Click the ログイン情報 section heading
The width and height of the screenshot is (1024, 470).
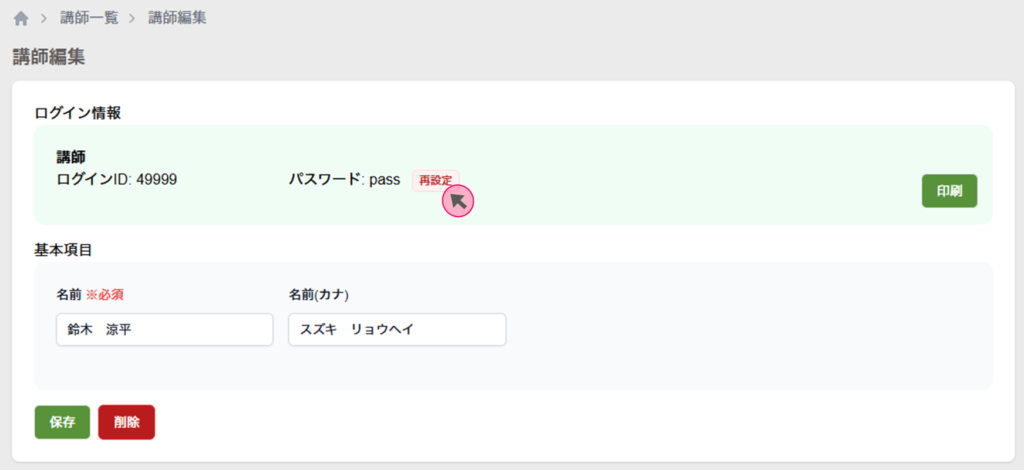click(x=78, y=113)
